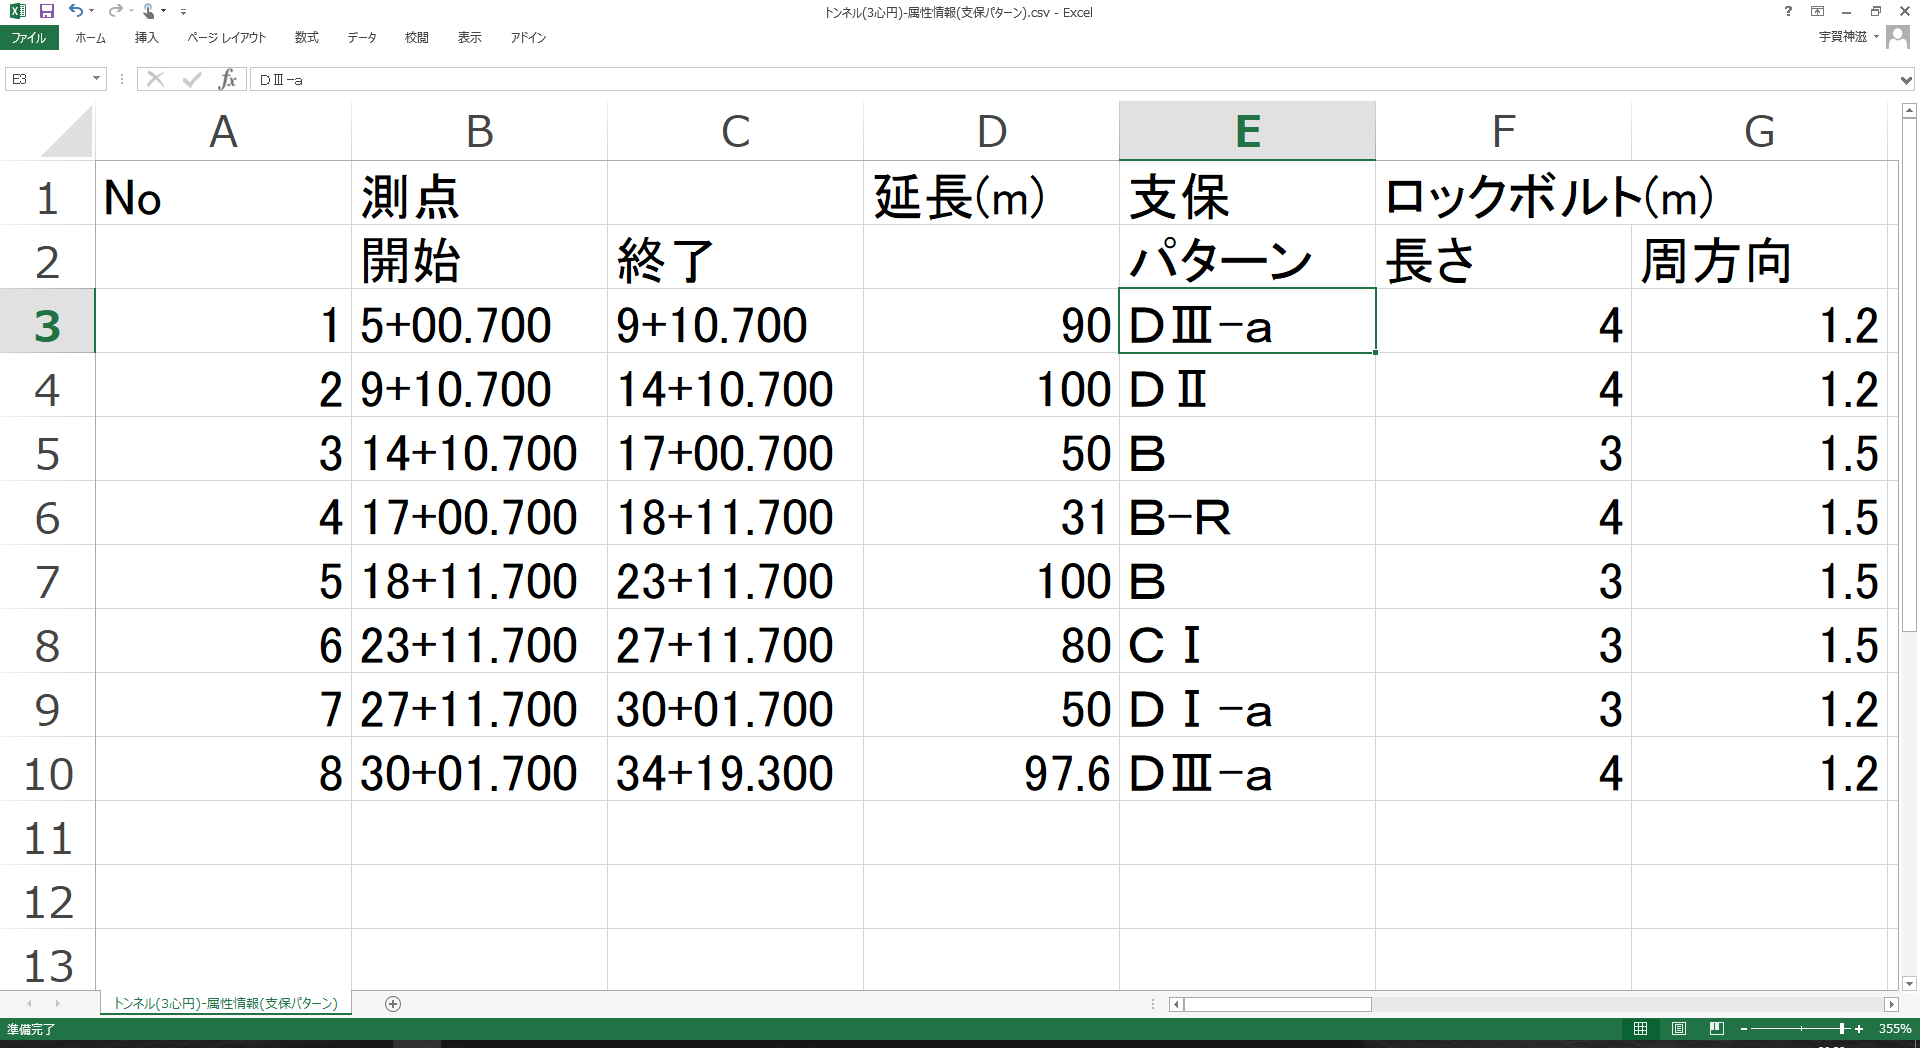Open the Customize Quick Access Toolbar dropdown
Screen dimensions: 1920x1048
183,12
